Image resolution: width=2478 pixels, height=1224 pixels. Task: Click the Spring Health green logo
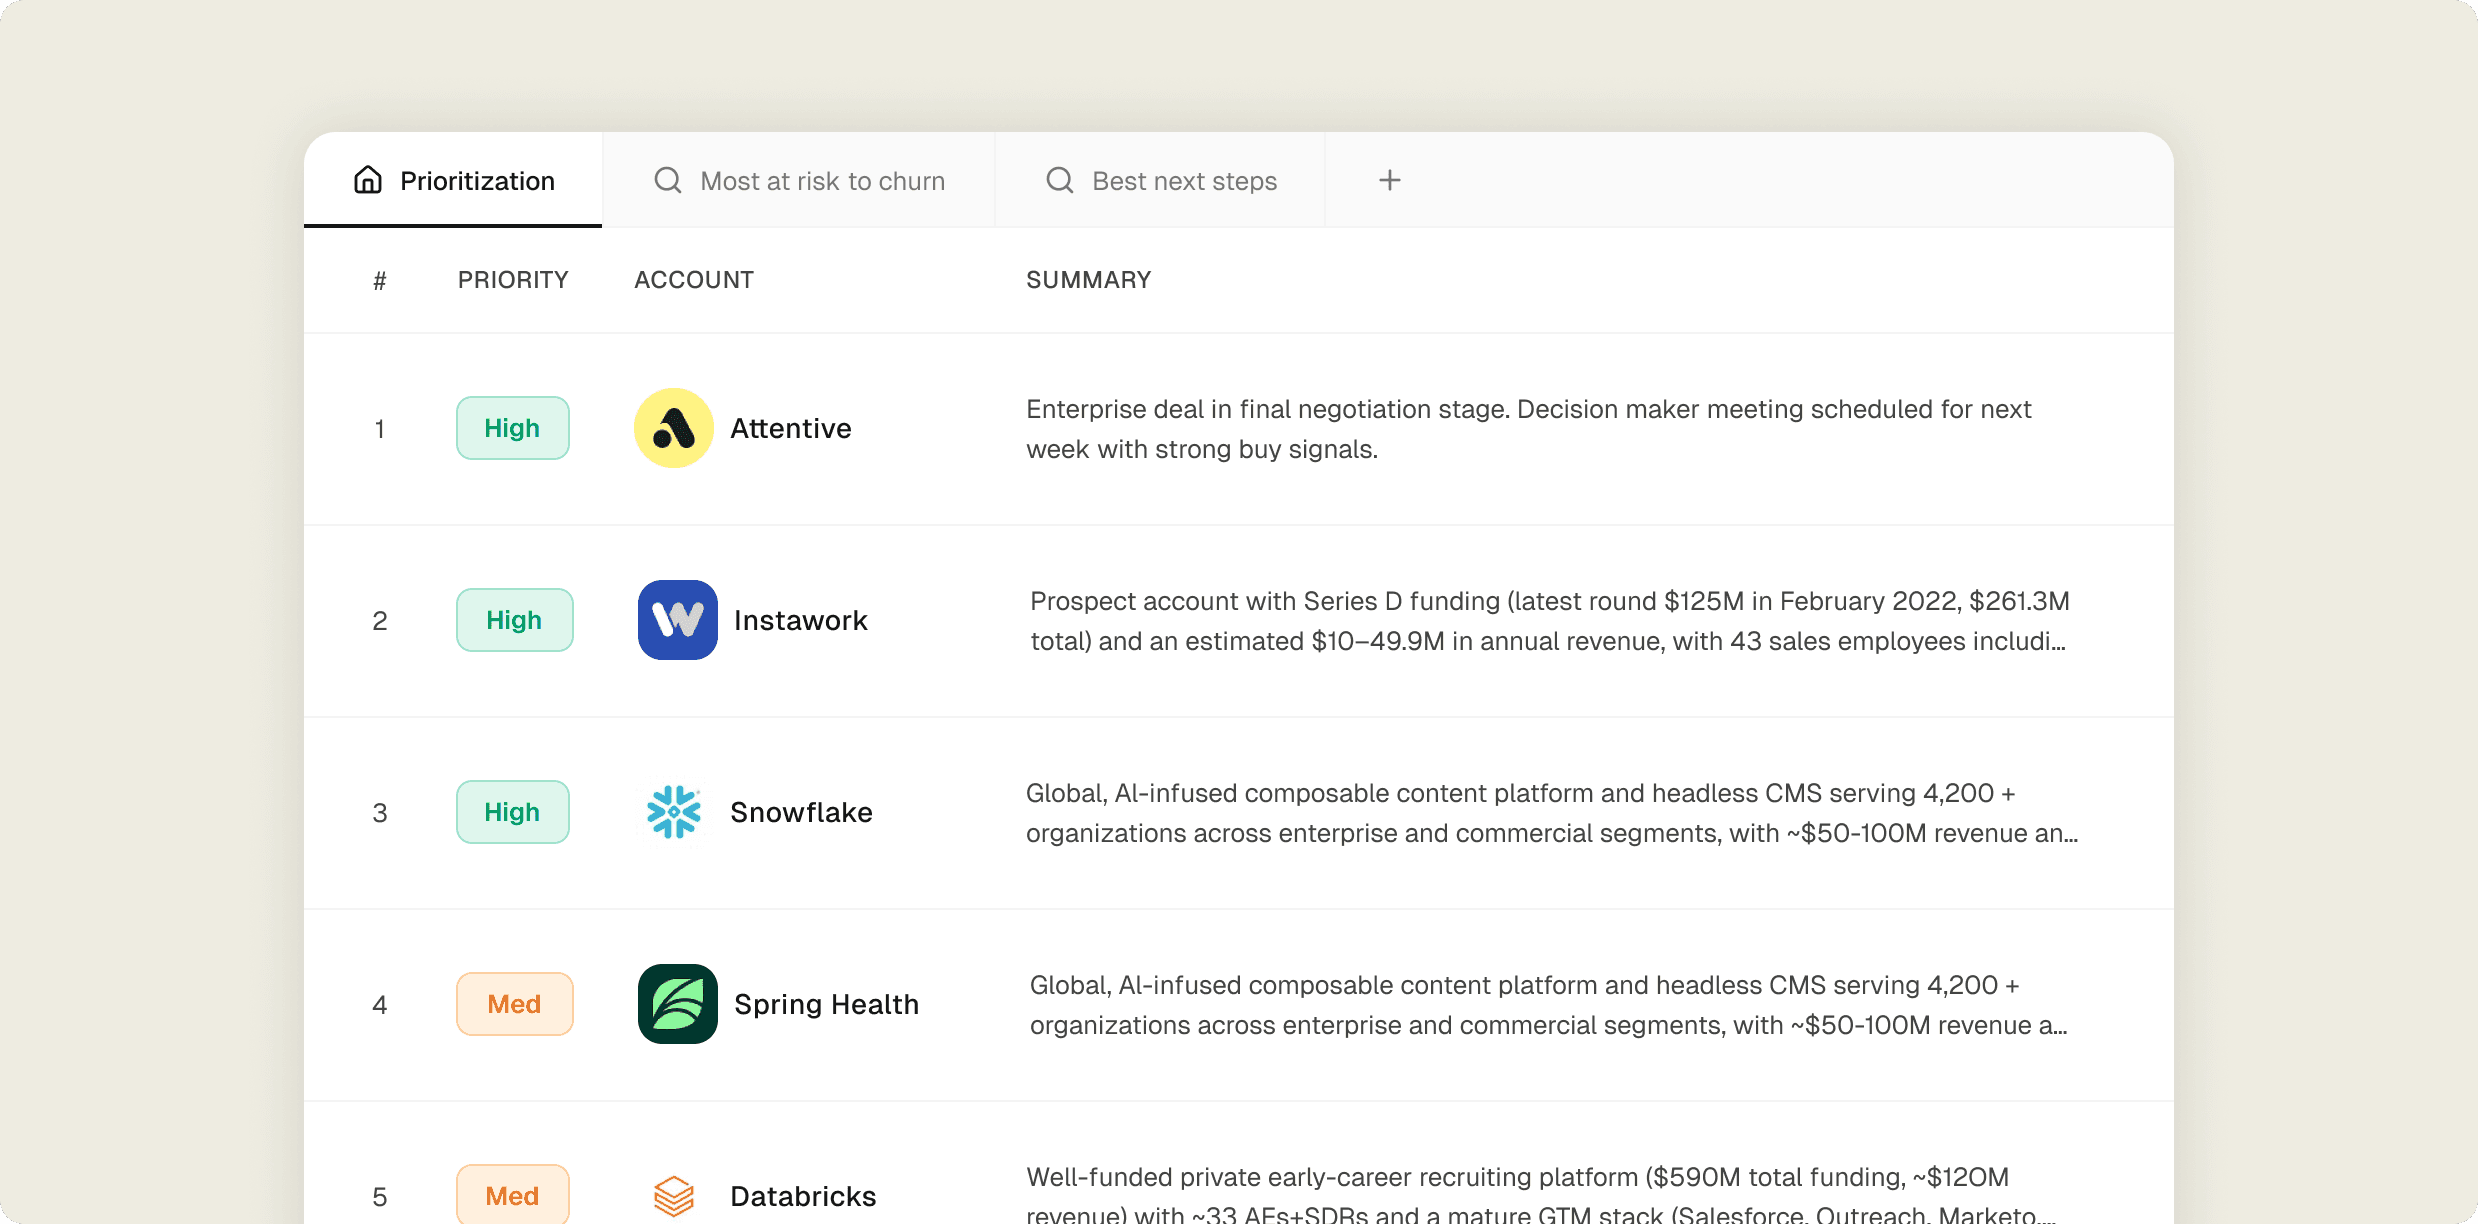[677, 1004]
